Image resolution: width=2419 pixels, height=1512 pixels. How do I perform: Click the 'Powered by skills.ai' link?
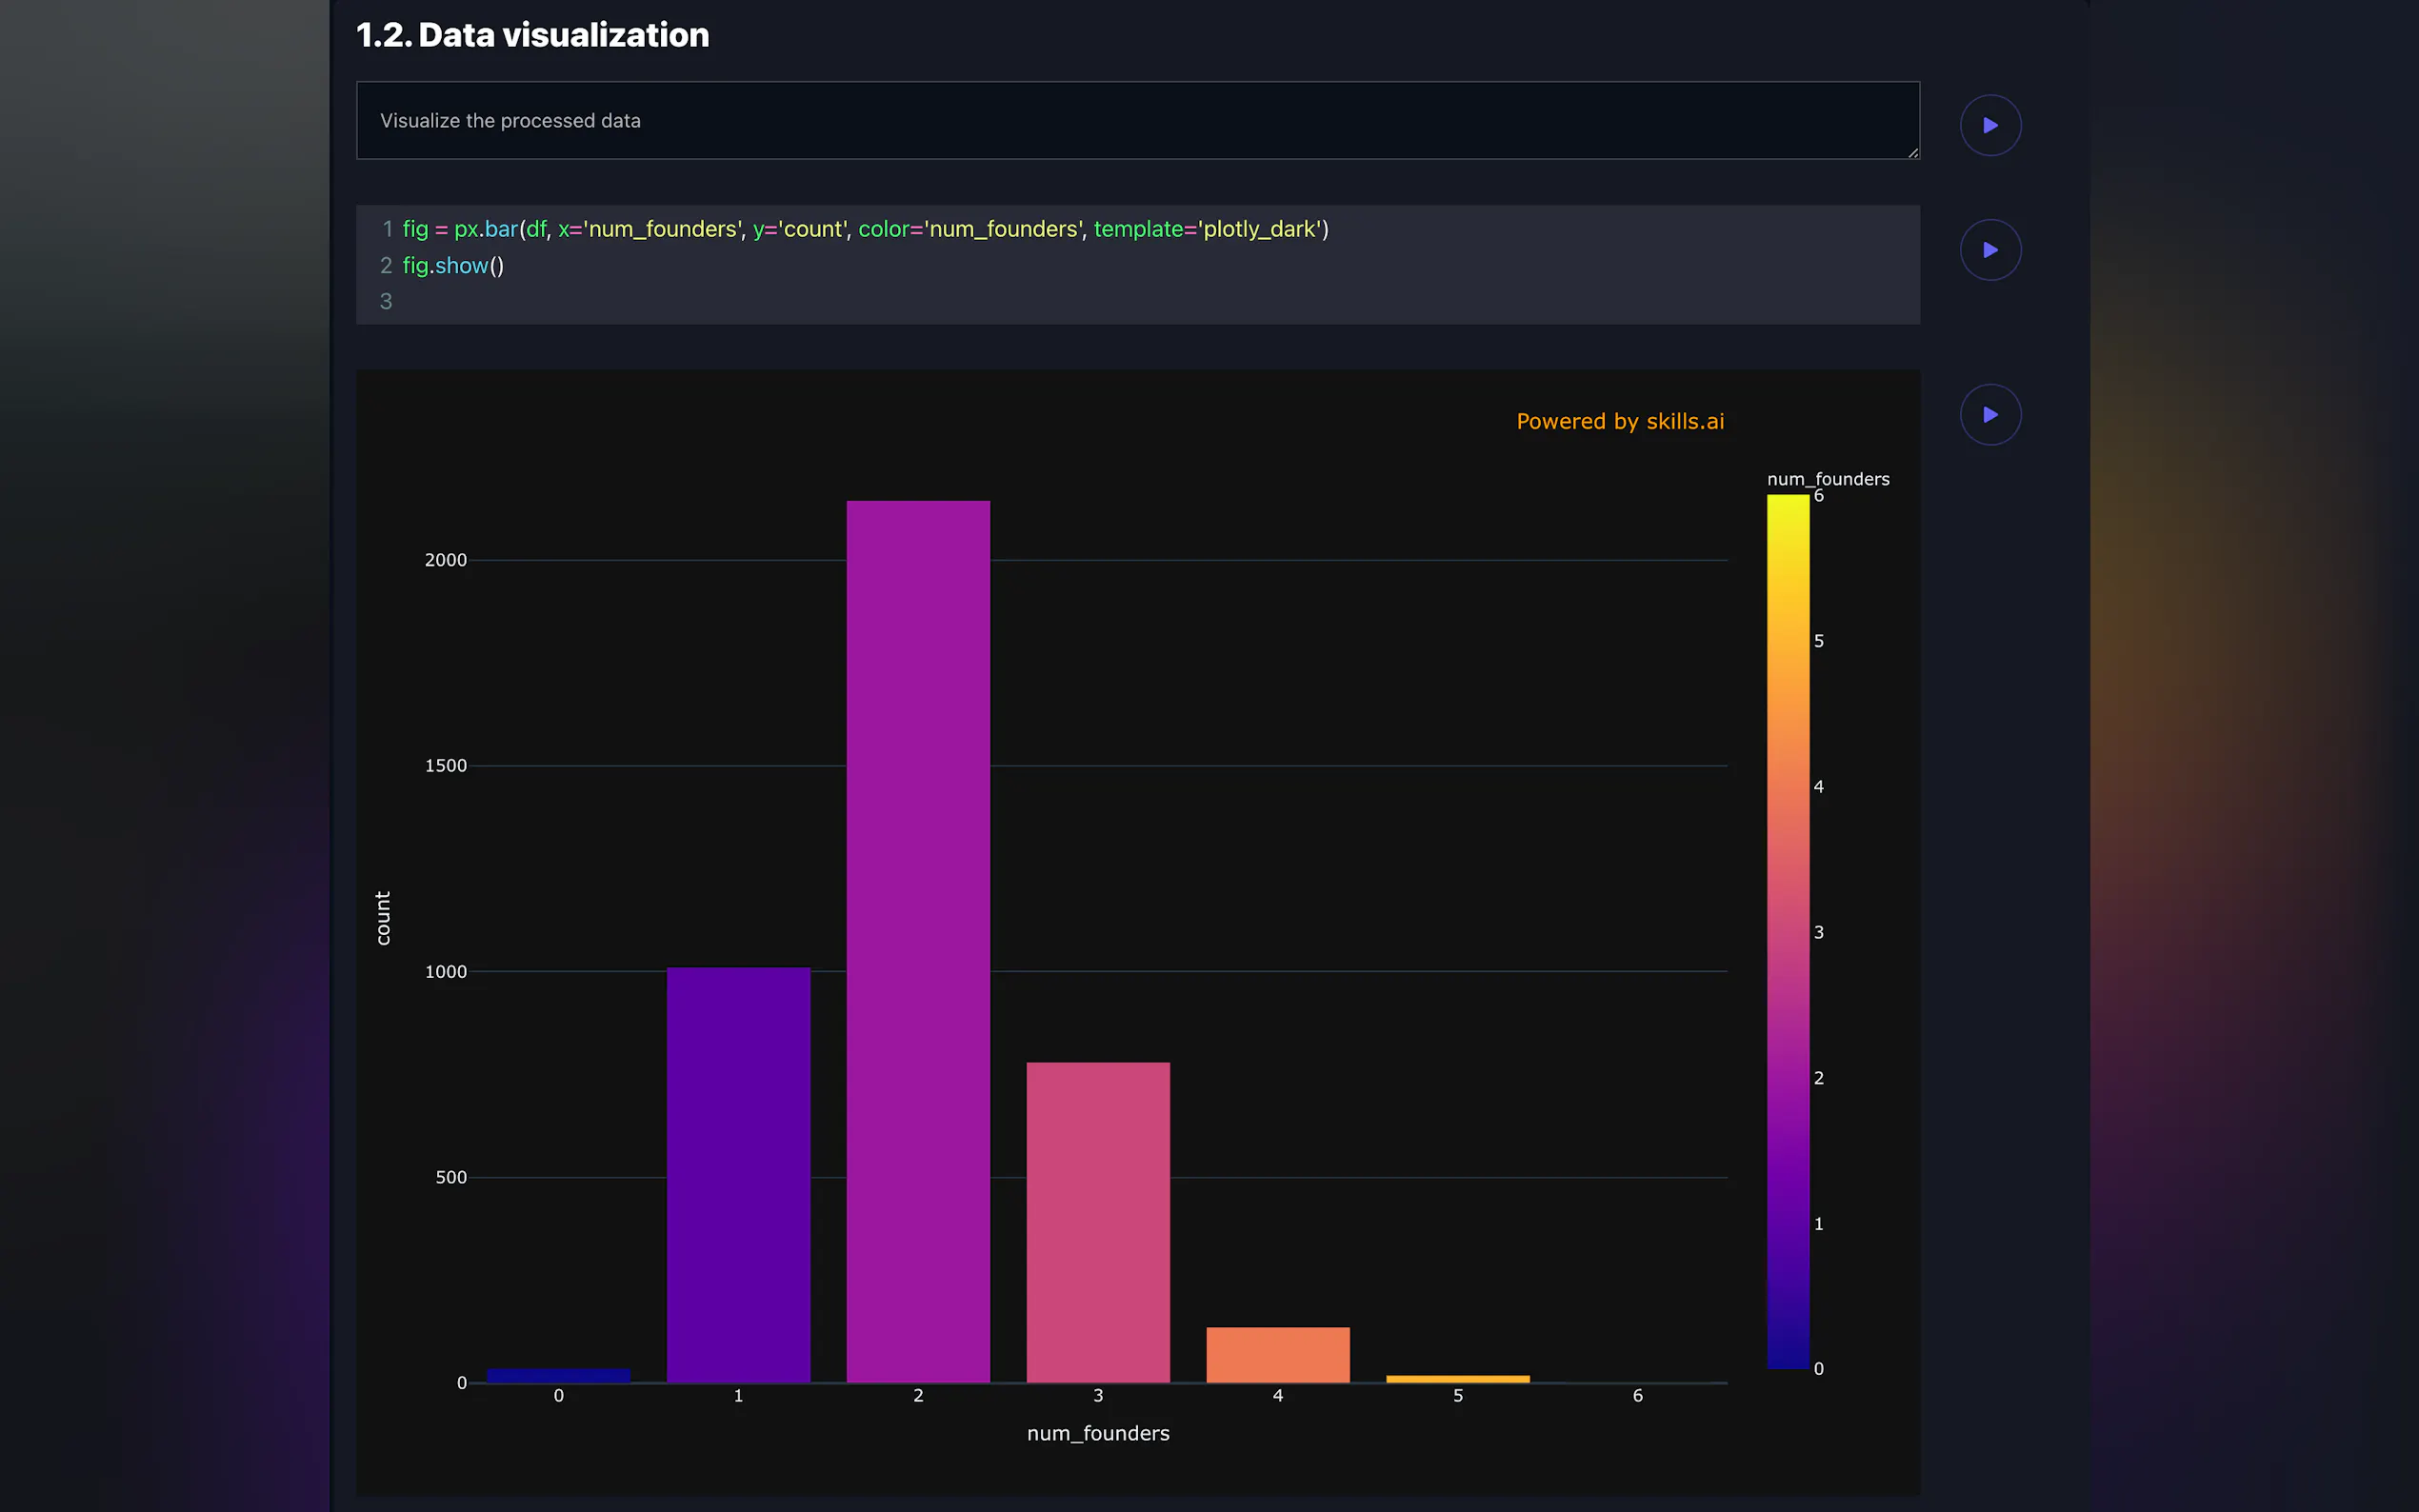[1619, 421]
